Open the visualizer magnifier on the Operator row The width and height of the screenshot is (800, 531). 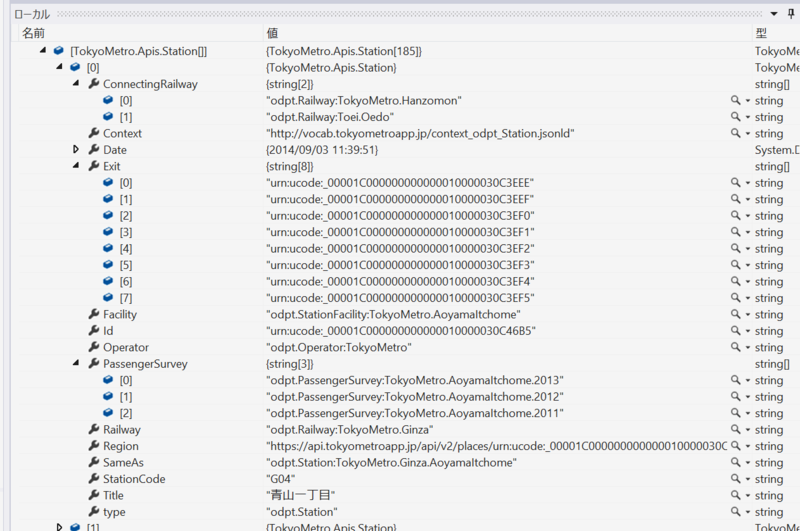(x=735, y=347)
